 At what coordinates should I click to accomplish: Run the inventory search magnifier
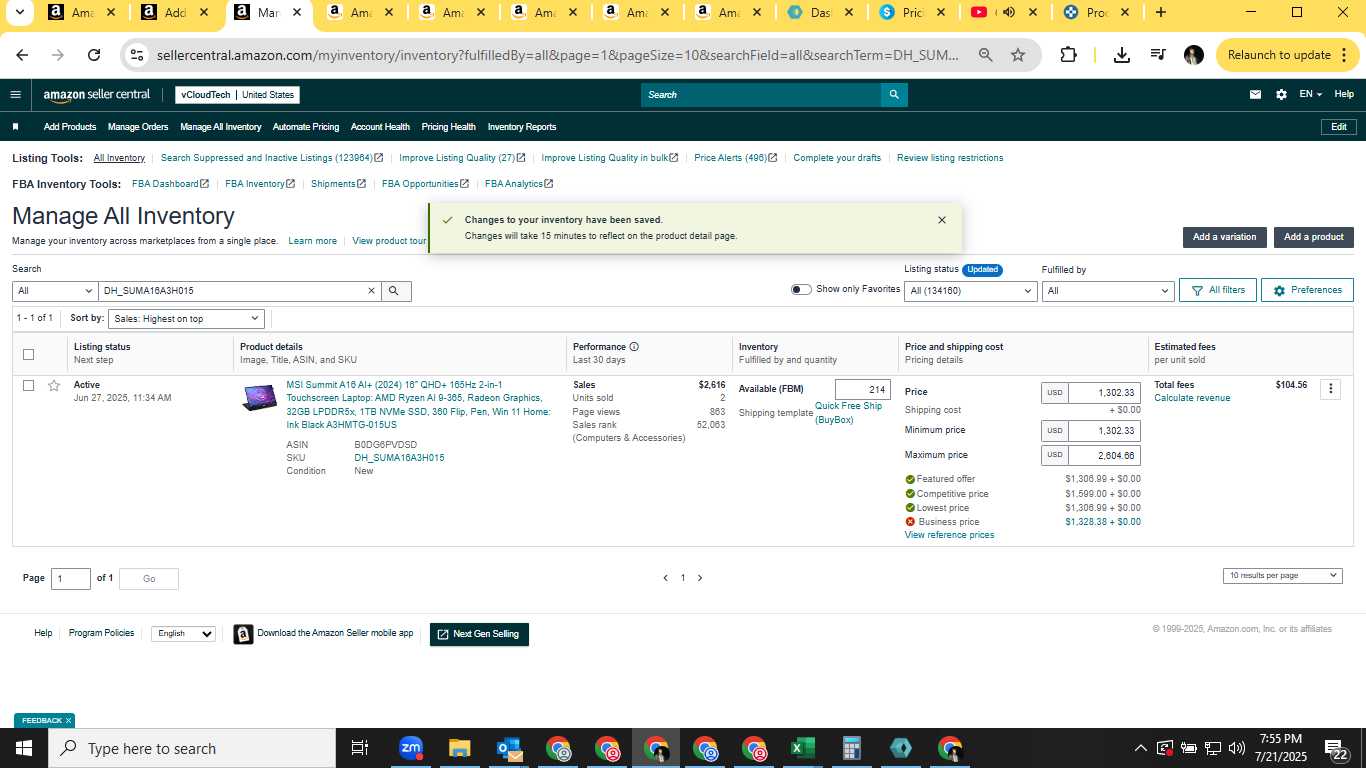coord(394,291)
